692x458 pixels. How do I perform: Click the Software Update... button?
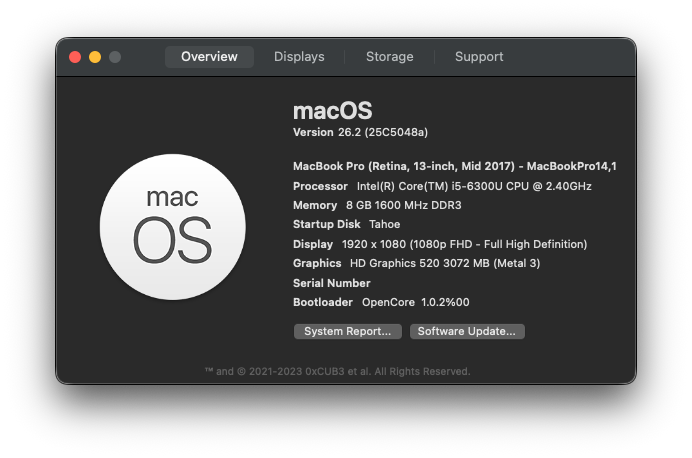[x=467, y=331]
